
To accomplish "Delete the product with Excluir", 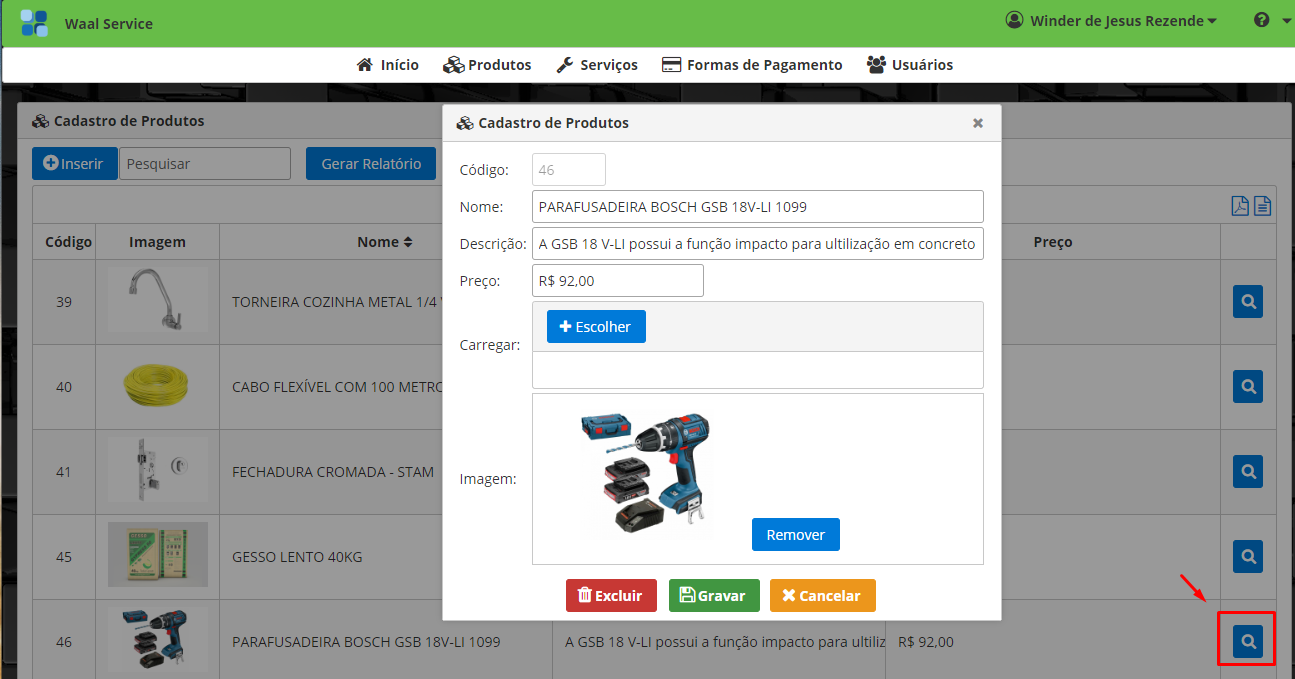I will (611, 595).
